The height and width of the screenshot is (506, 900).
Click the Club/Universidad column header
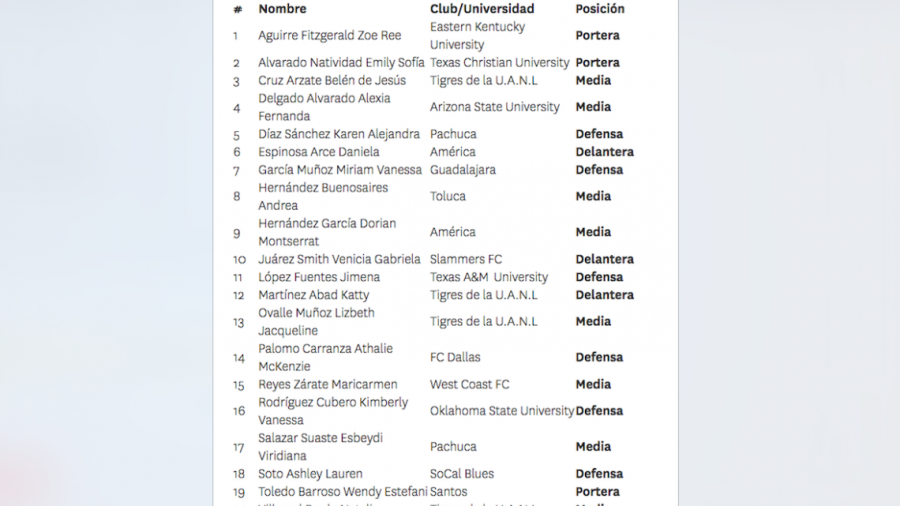point(475,9)
